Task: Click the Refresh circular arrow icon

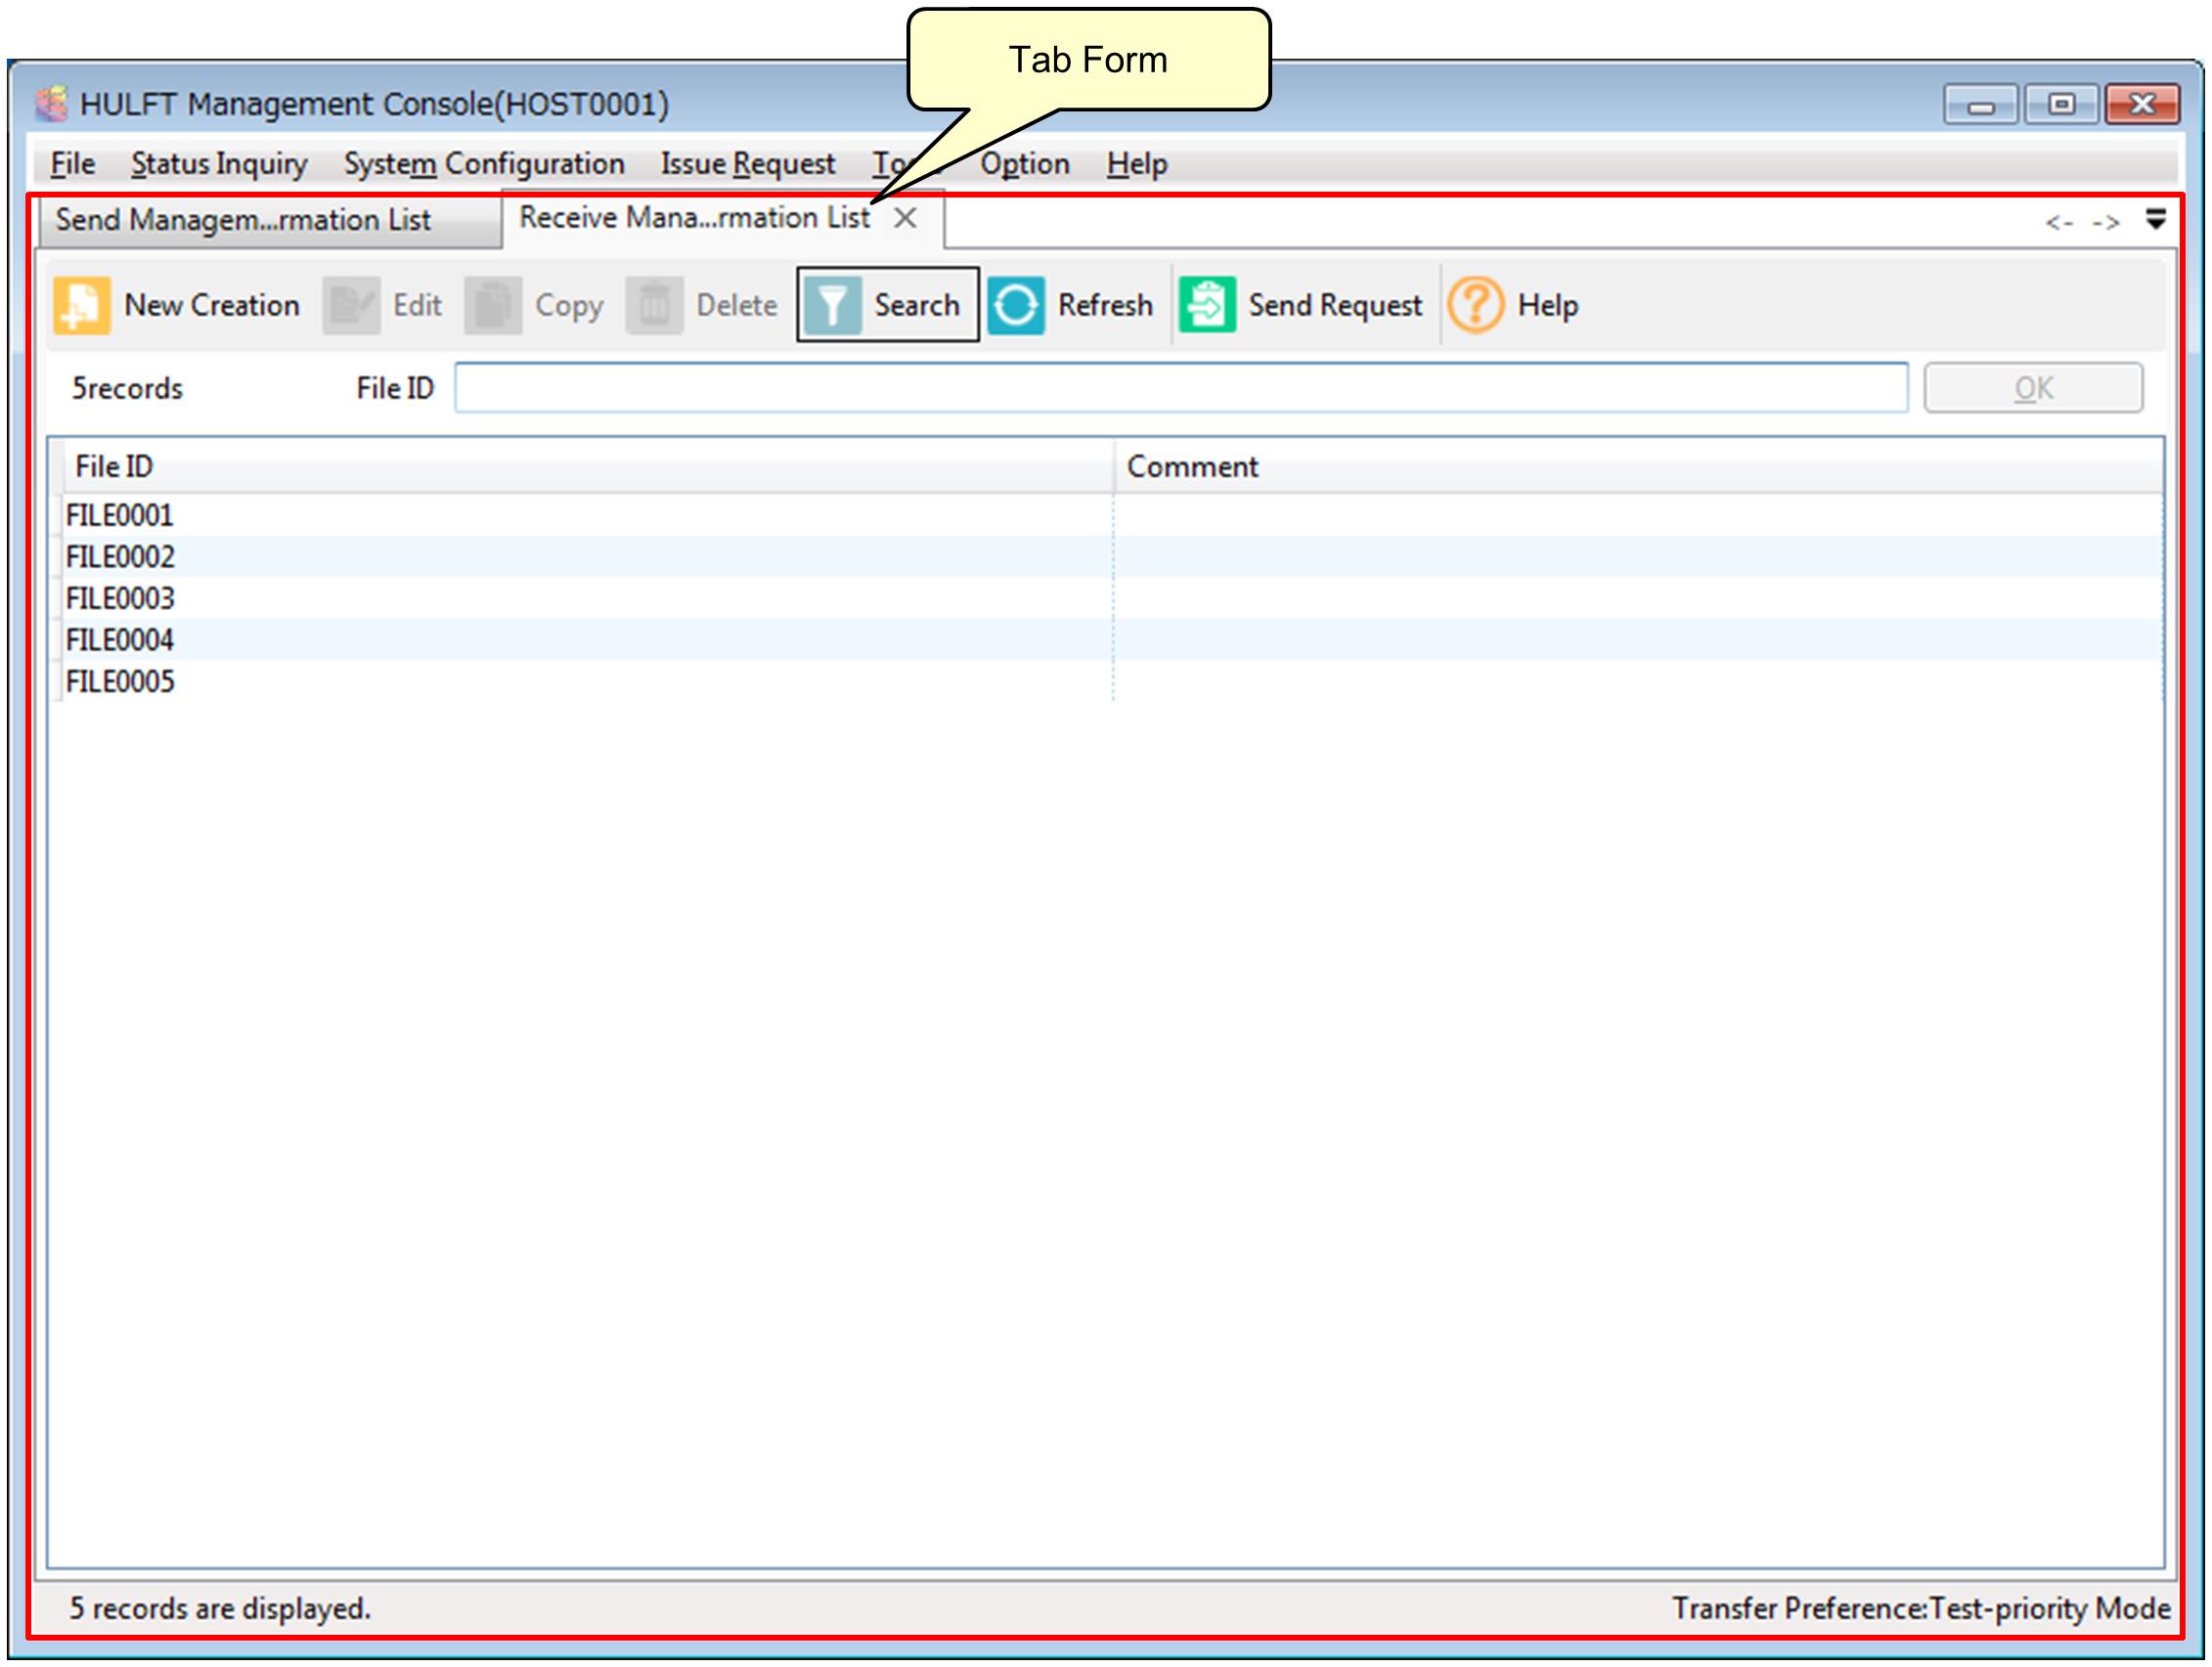Action: coord(1016,305)
